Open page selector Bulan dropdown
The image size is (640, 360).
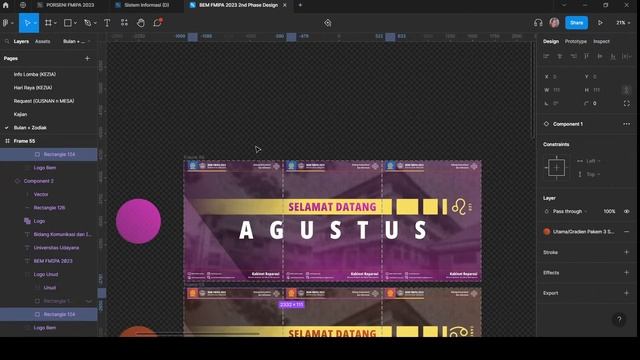coord(77,41)
